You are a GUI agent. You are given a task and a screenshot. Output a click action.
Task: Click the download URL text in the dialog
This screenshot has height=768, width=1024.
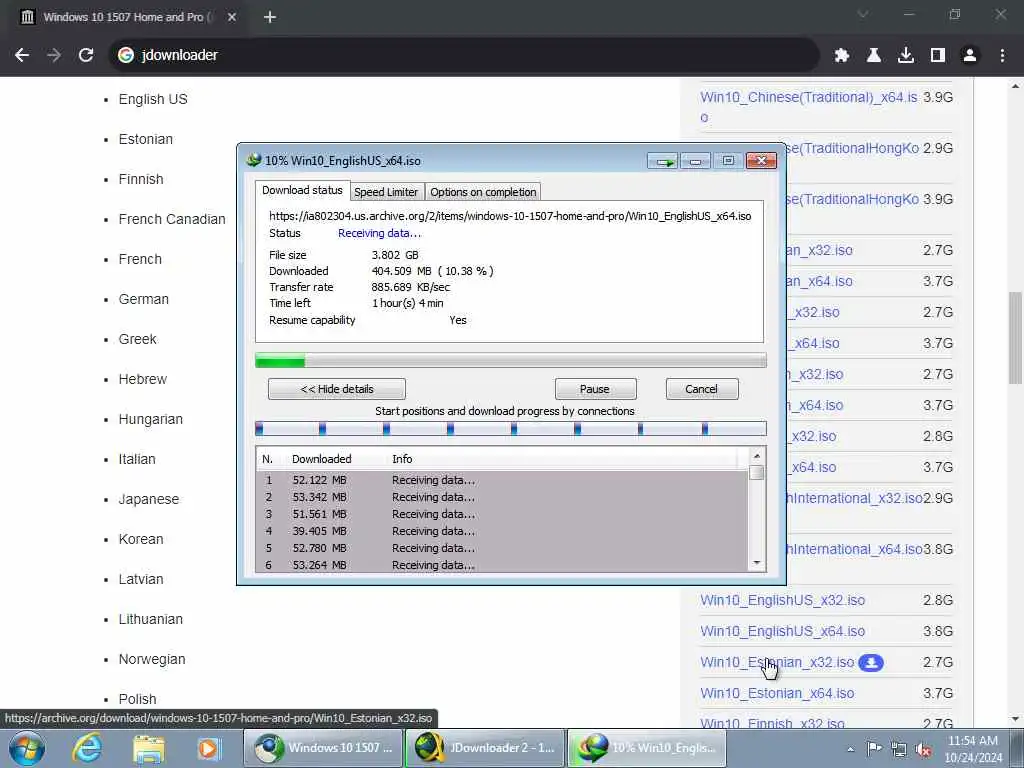(x=510, y=216)
